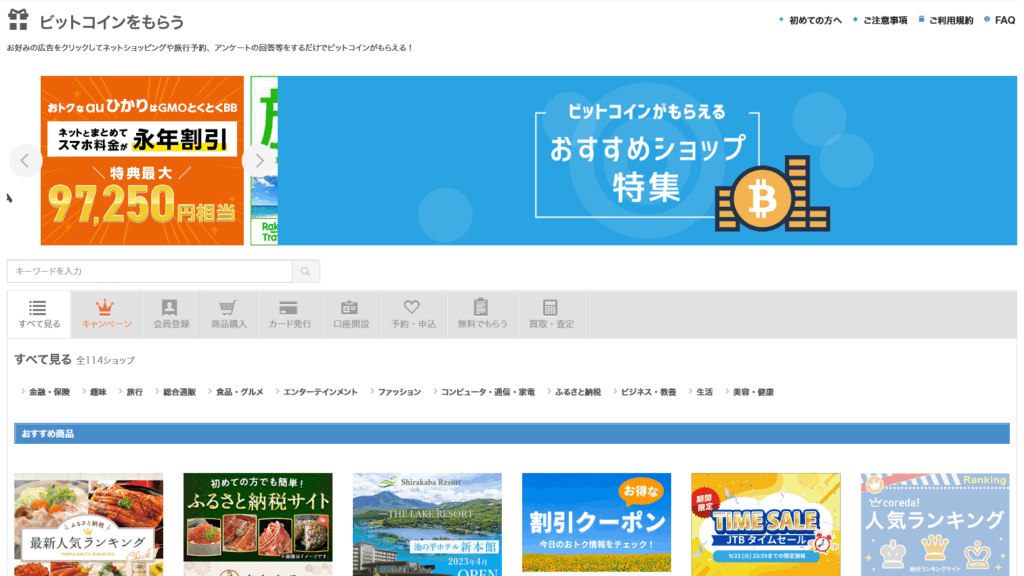Open the キャンペーン crown icon tab

[106, 314]
